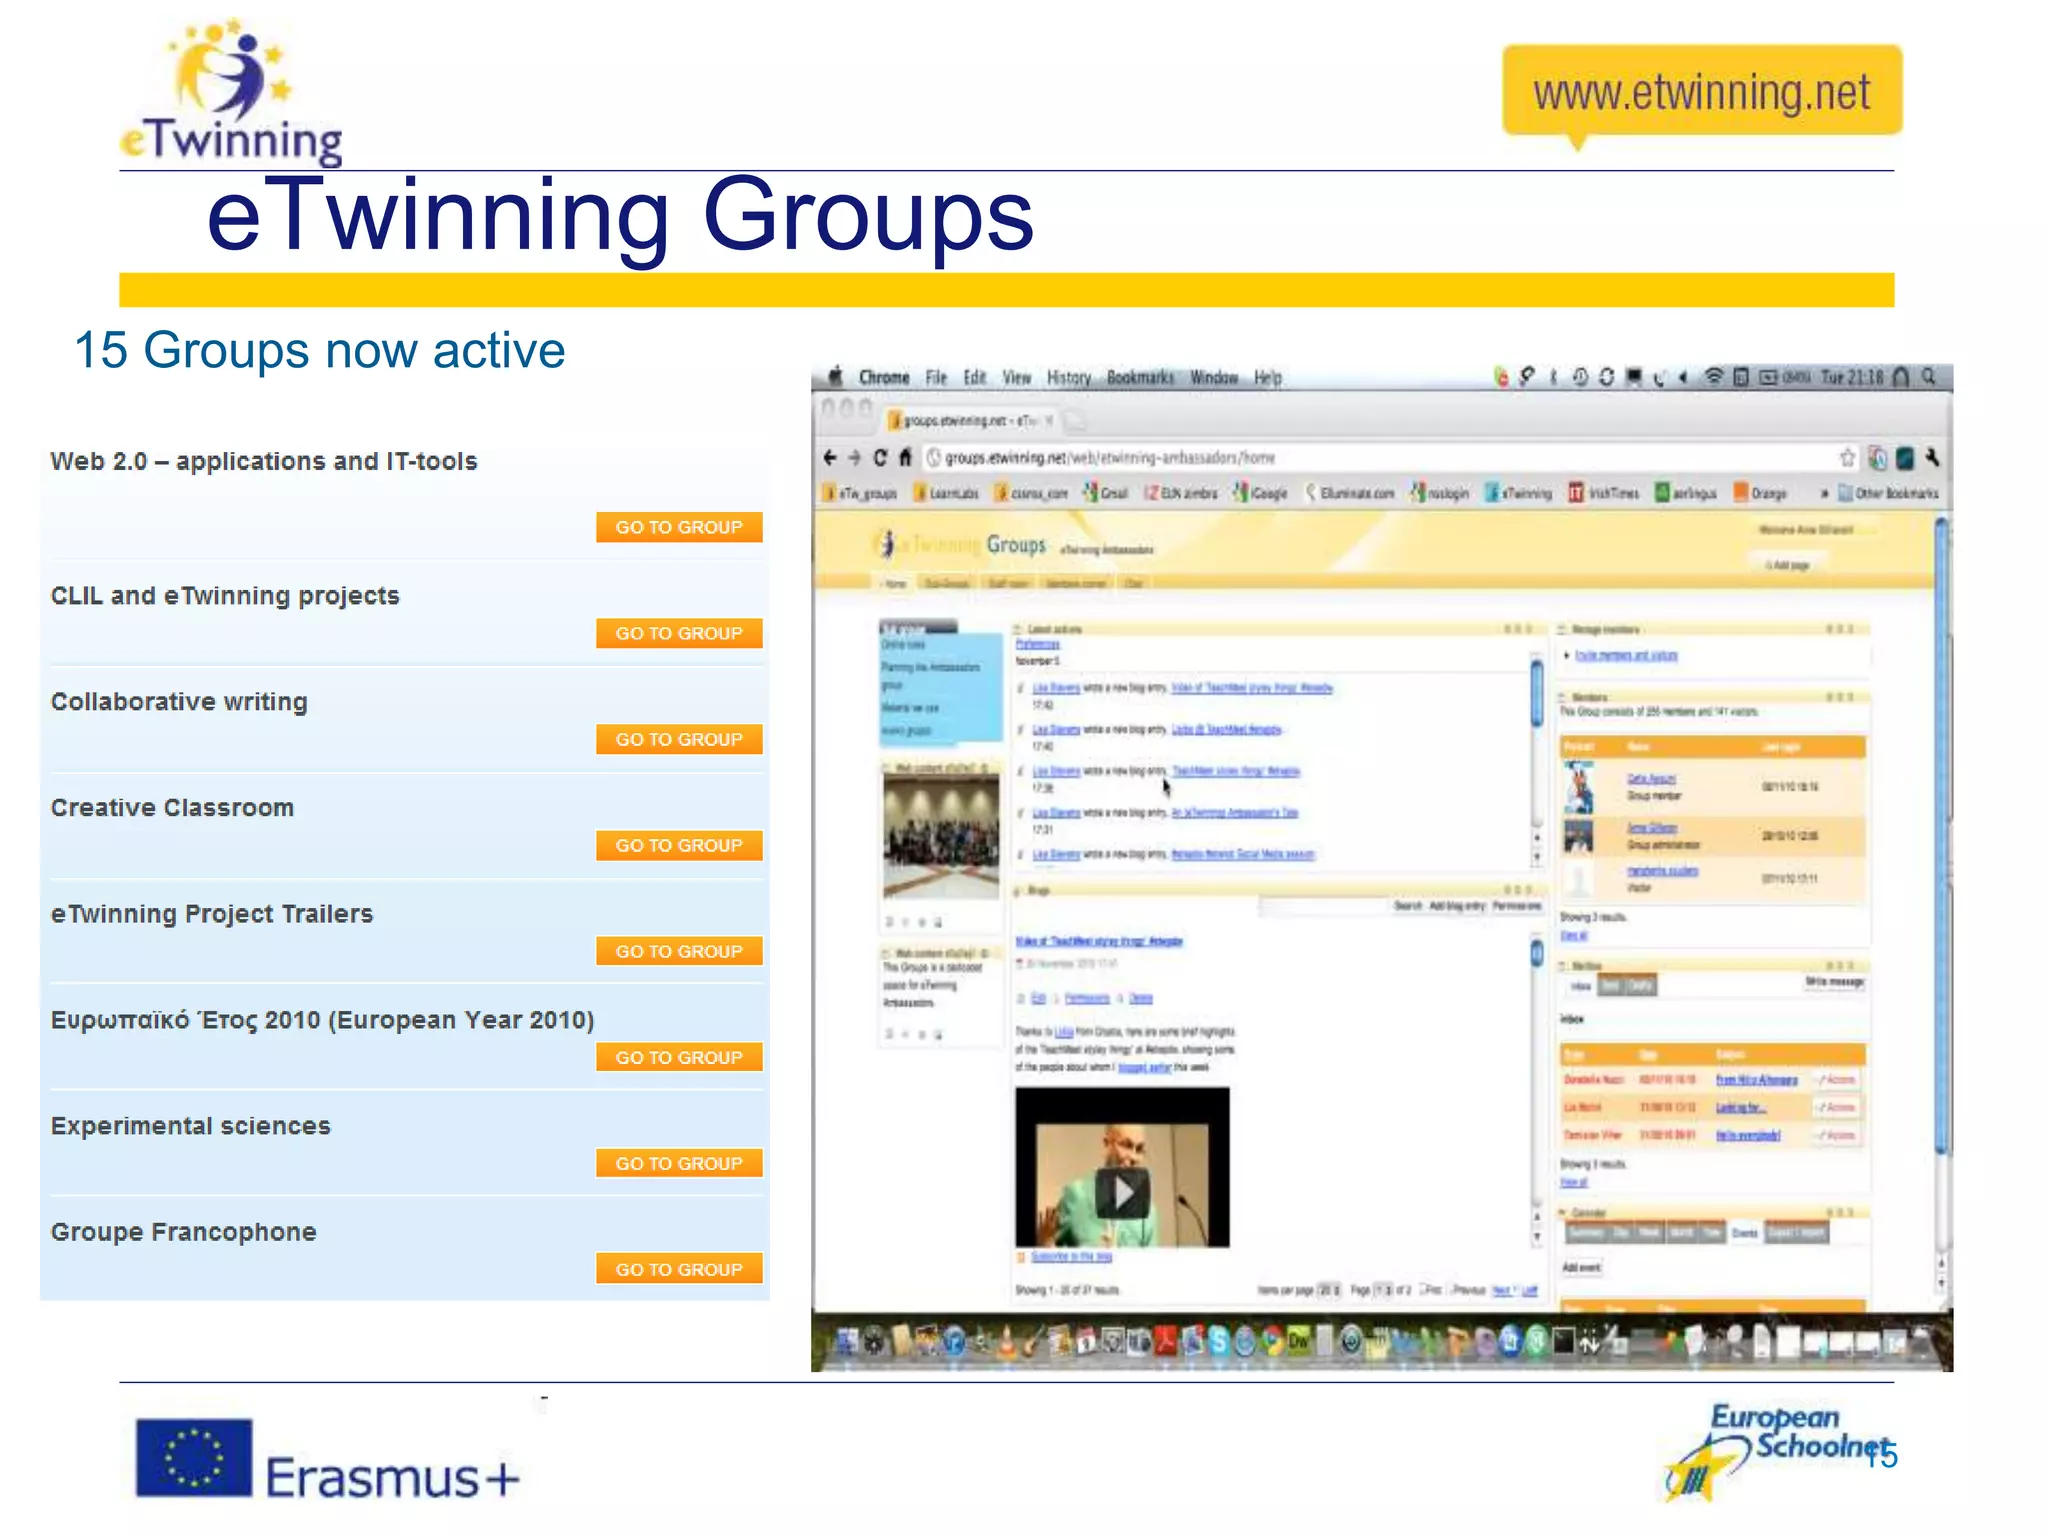Open the Chrome application menu
This screenshot has height=1536, width=2048.
pyautogui.click(x=884, y=377)
